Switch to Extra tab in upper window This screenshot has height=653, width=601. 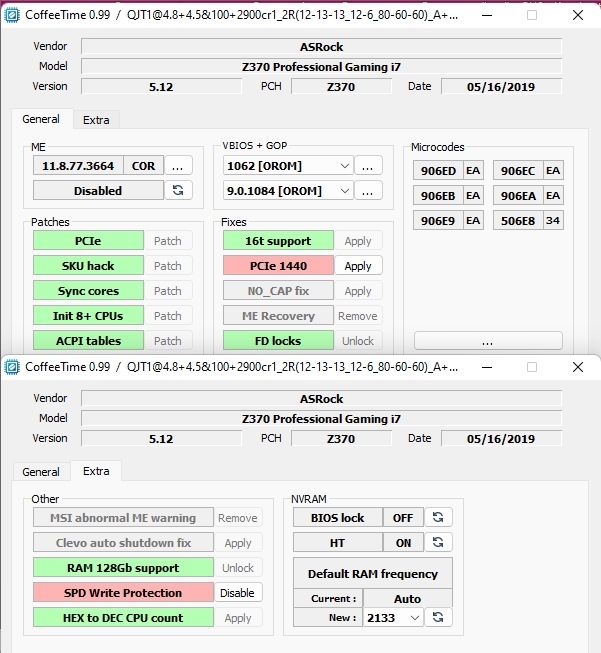click(96, 120)
